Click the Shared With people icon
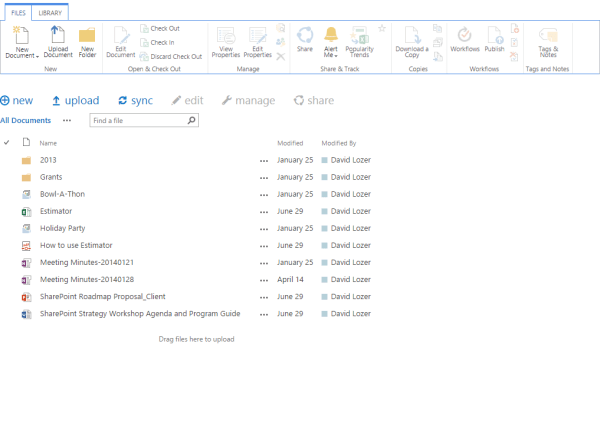The image size is (600, 421). point(281,42)
